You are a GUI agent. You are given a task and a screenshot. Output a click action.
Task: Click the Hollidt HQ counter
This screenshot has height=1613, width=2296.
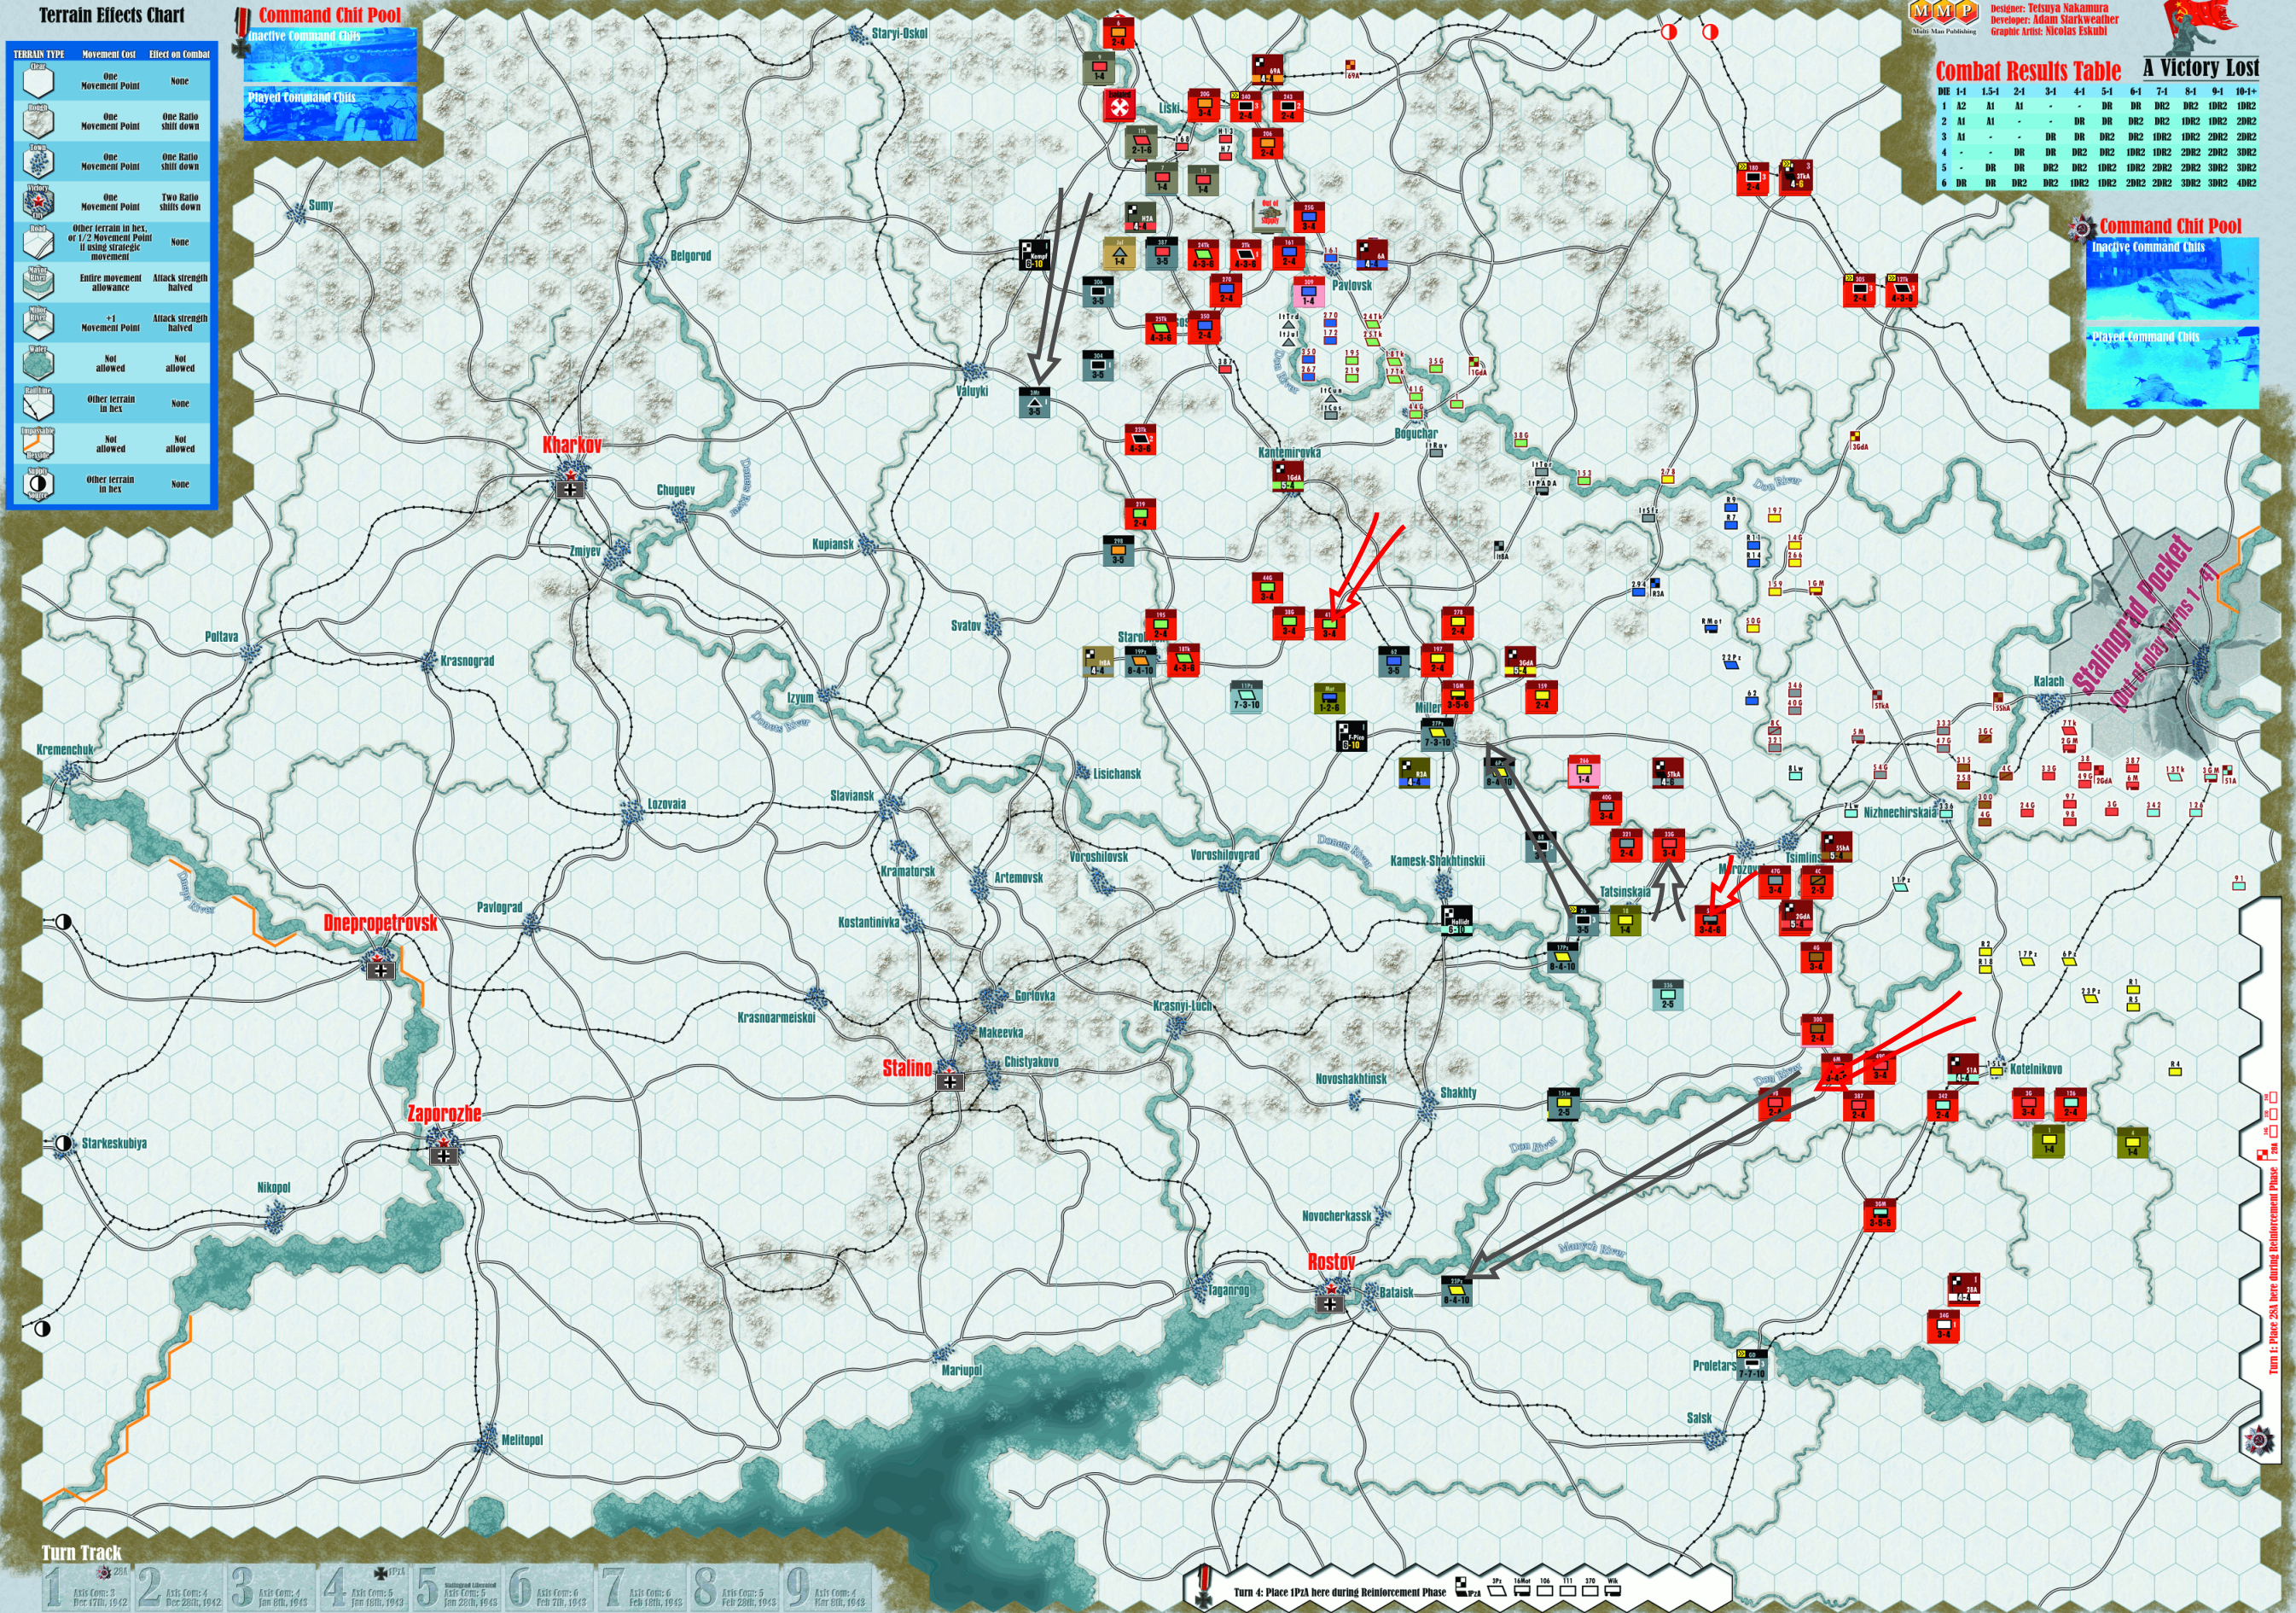point(1457,921)
